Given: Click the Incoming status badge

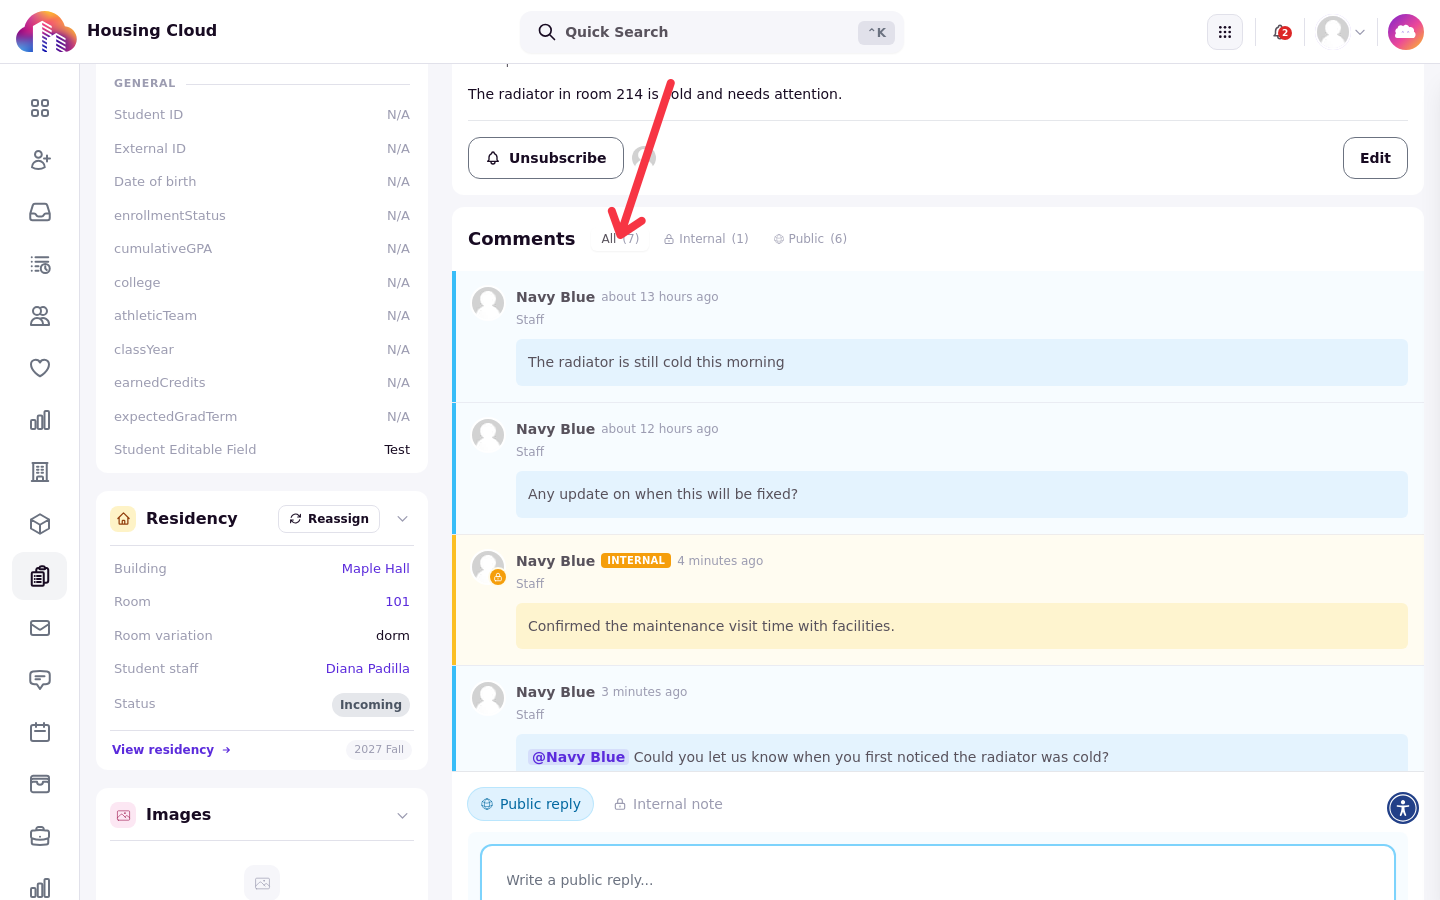Looking at the screenshot, I should pyautogui.click(x=371, y=705).
